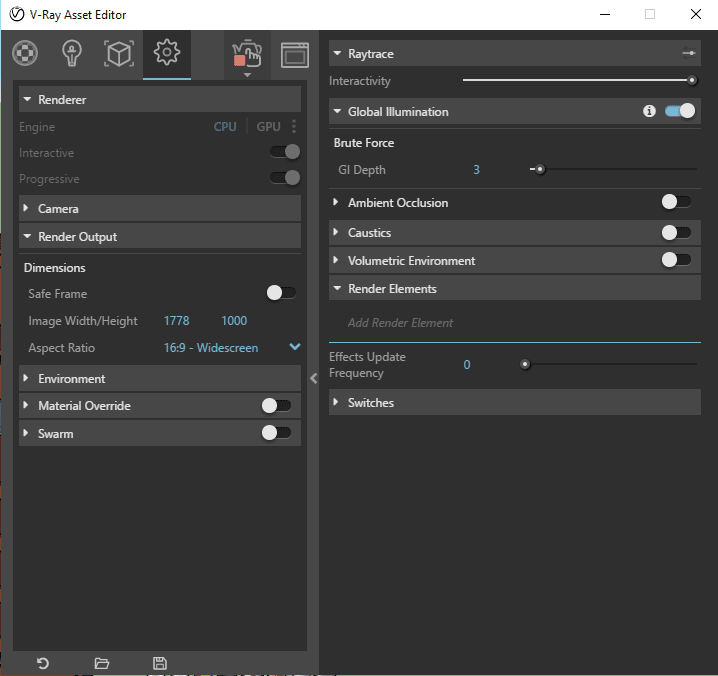
Task: Open the Geometry tab cube icon
Action: tap(119, 54)
